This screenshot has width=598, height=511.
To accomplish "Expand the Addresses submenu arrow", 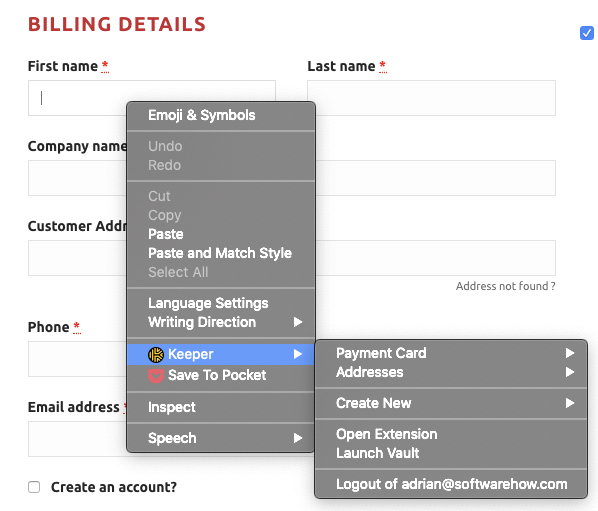I will (x=570, y=372).
